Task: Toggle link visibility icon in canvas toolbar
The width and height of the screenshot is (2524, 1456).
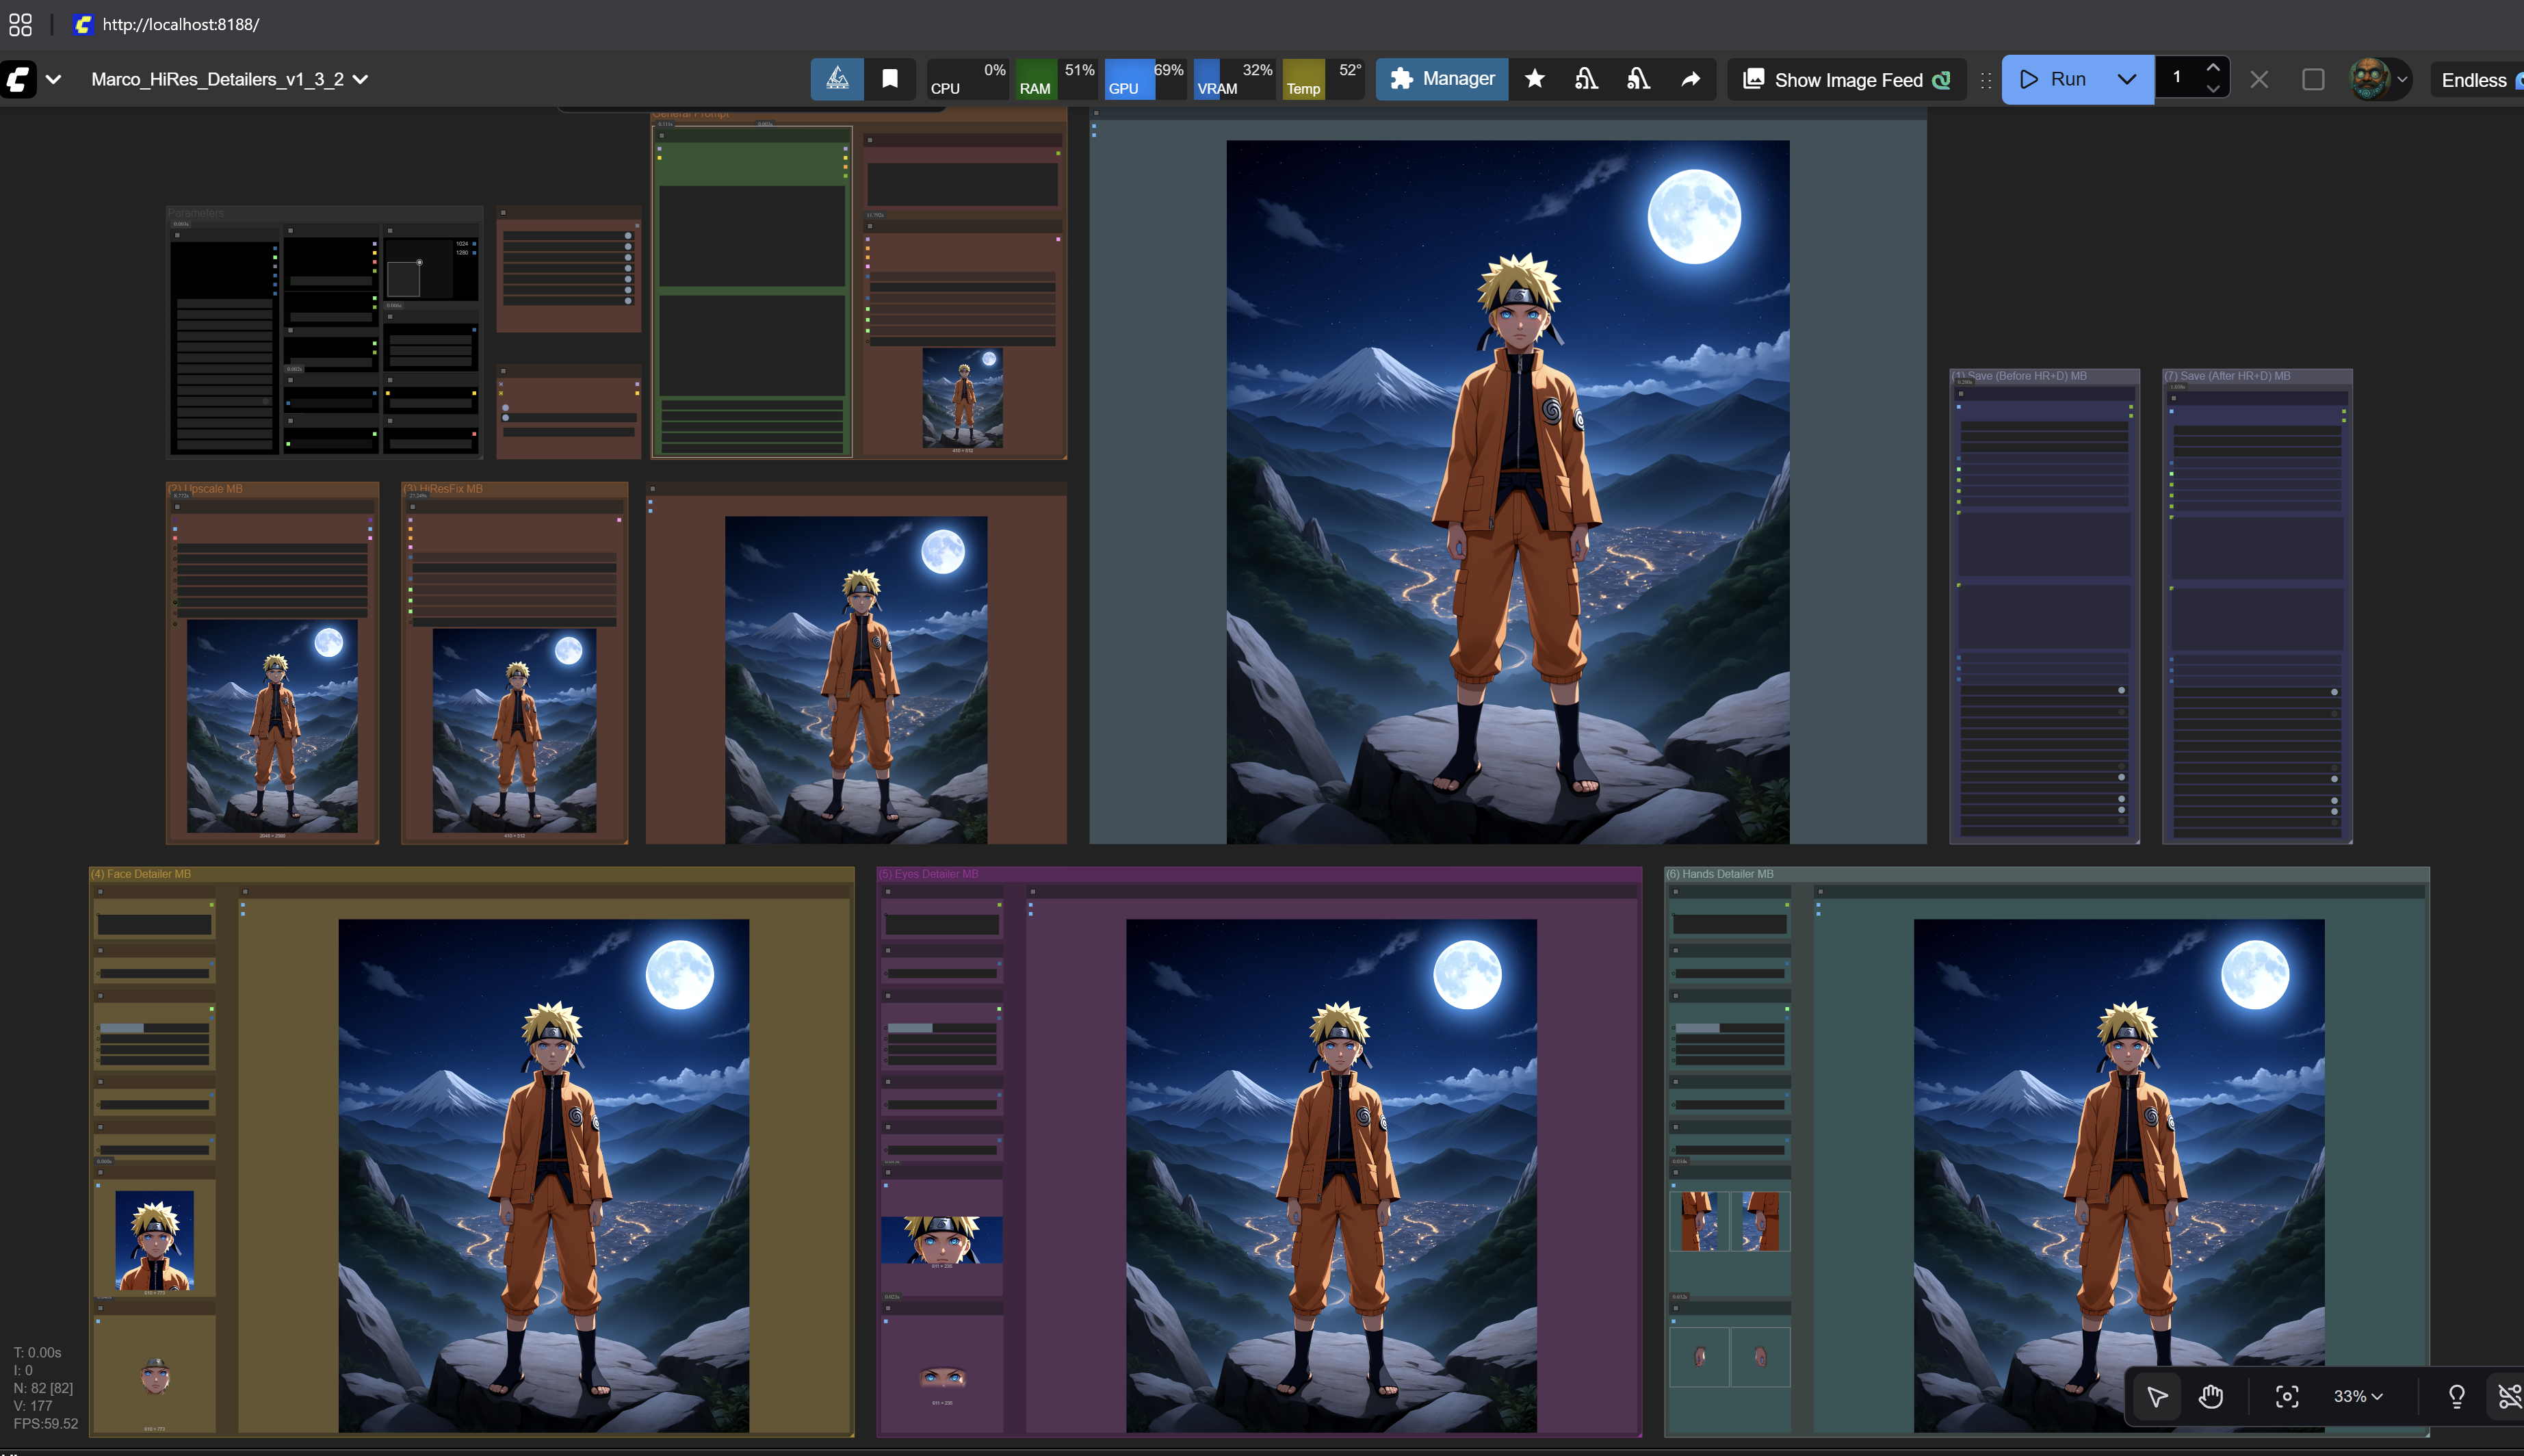Action: pos(2509,1396)
